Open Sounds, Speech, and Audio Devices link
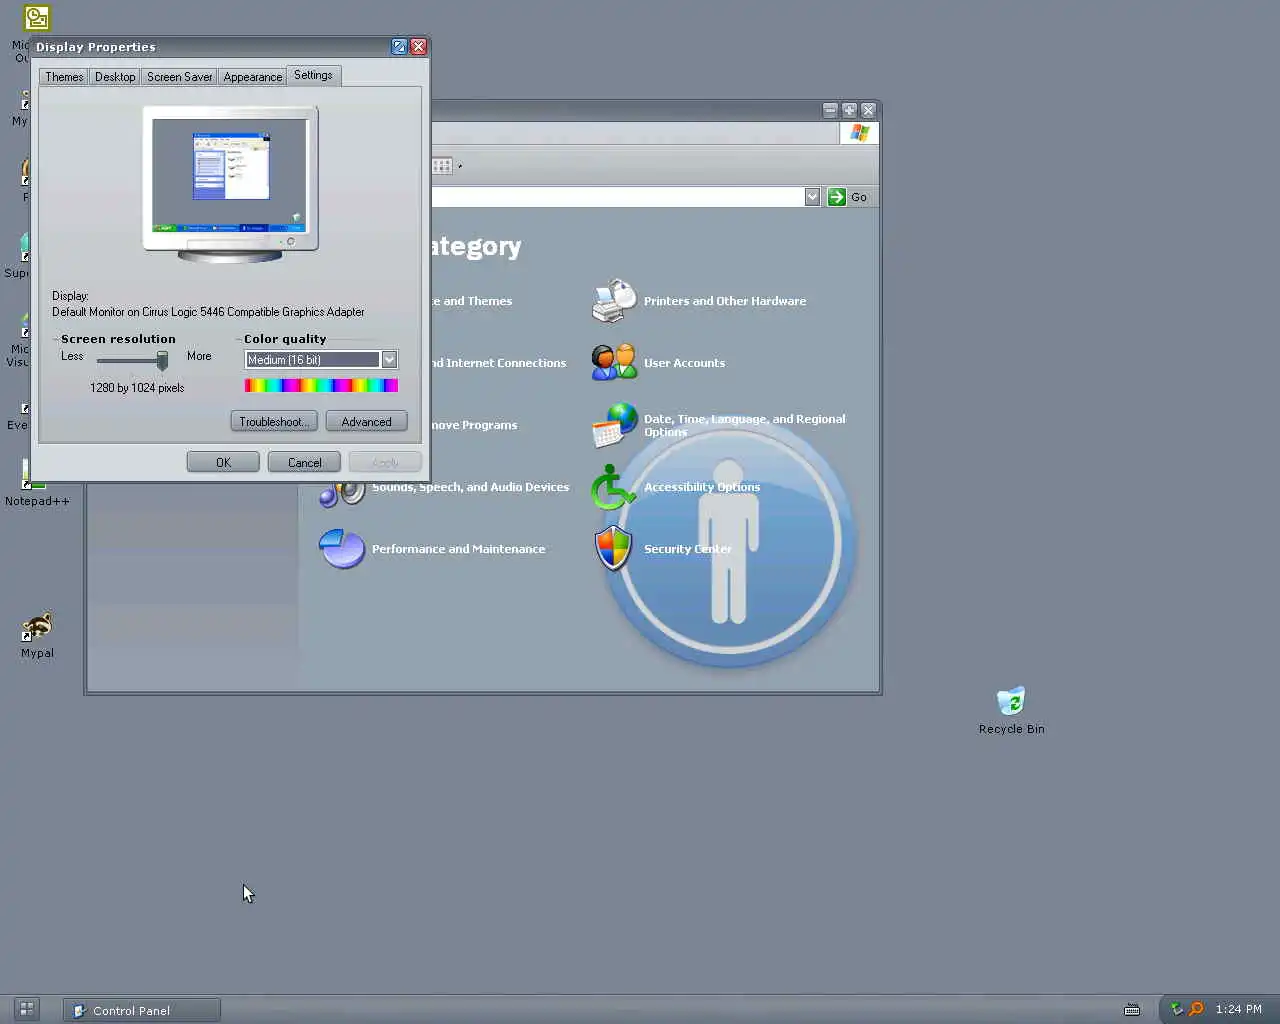 tap(470, 487)
